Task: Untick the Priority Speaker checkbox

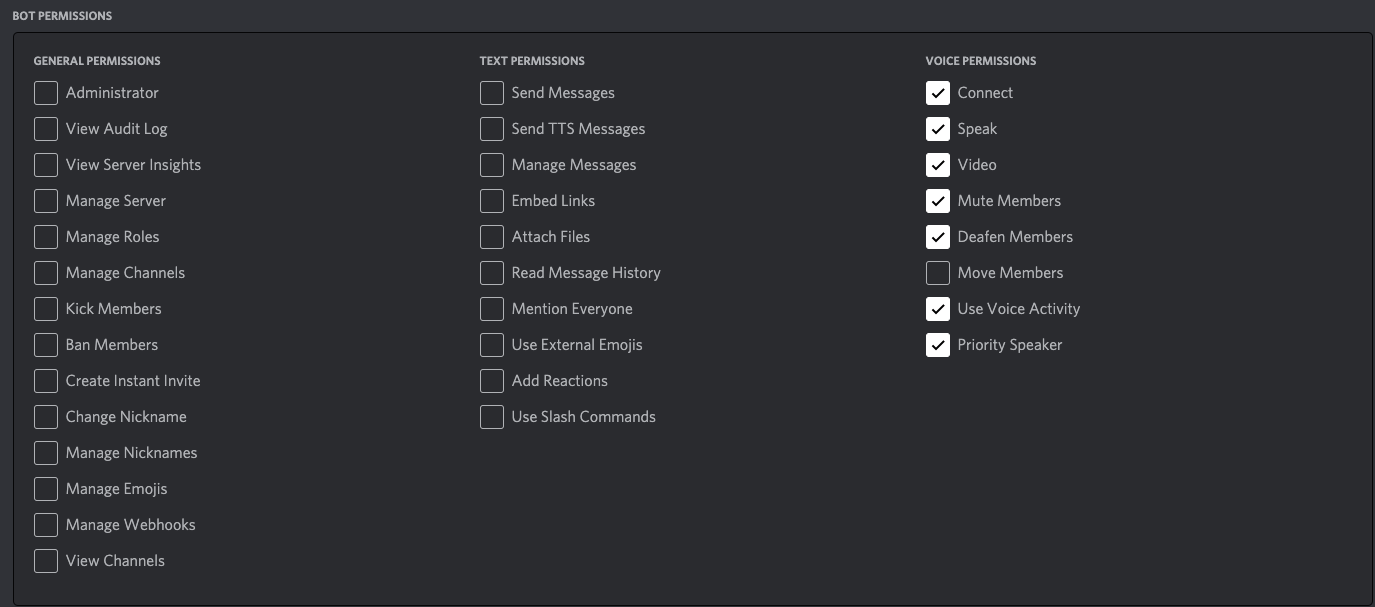Action: [938, 345]
